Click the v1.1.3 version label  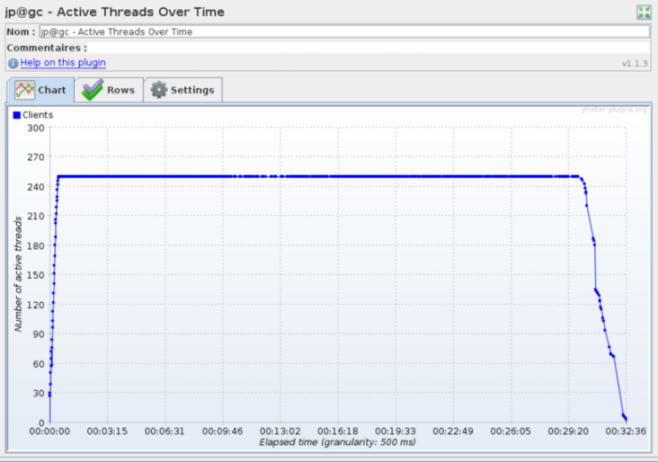(634, 63)
